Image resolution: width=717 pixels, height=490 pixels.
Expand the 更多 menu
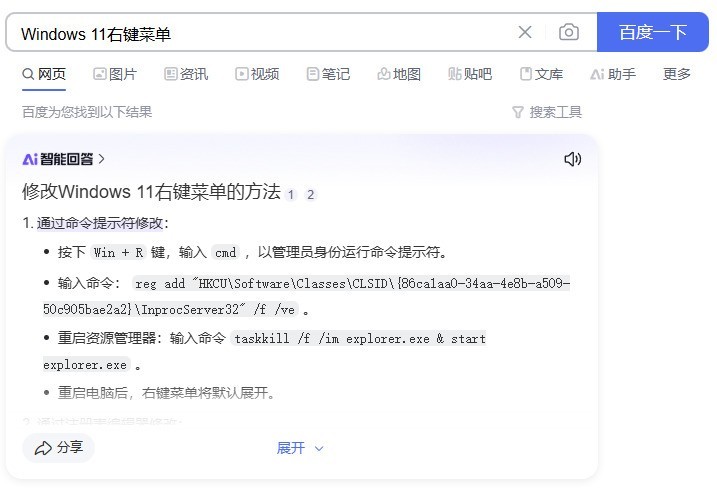coord(677,74)
